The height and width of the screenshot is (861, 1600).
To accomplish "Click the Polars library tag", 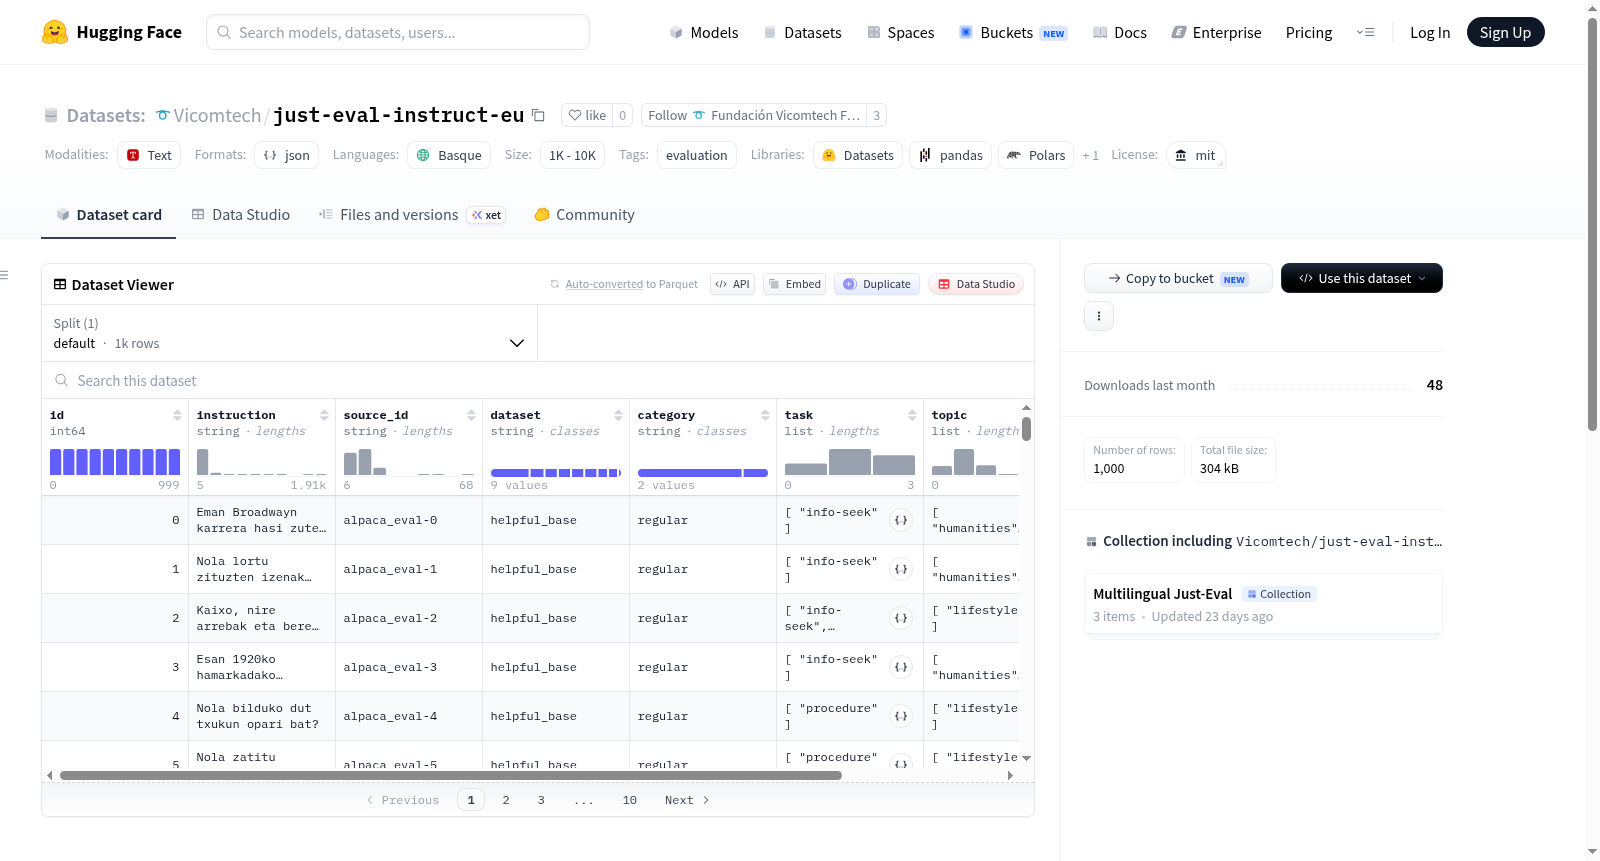I will click(1035, 155).
